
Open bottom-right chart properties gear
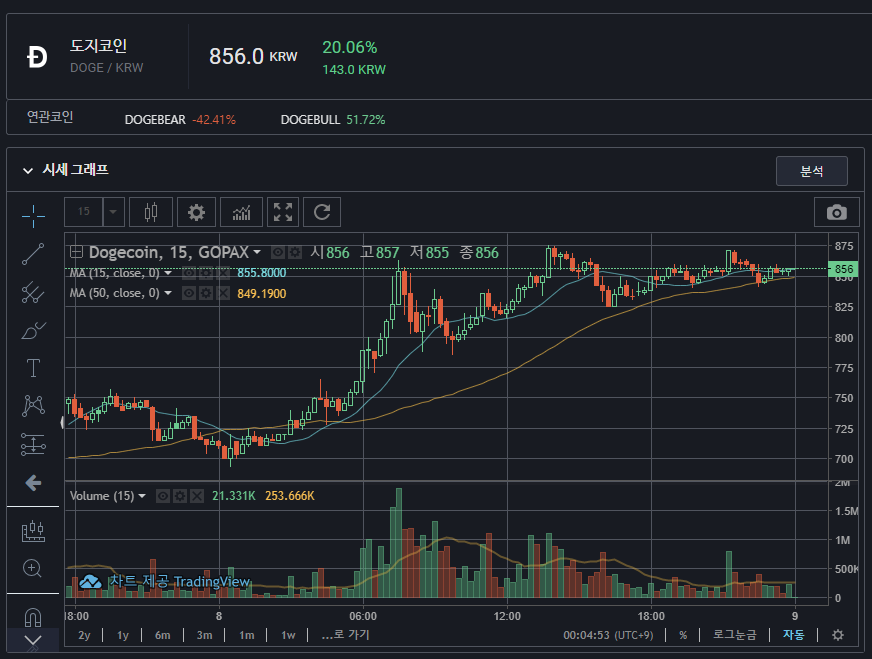click(x=838, y=635)
